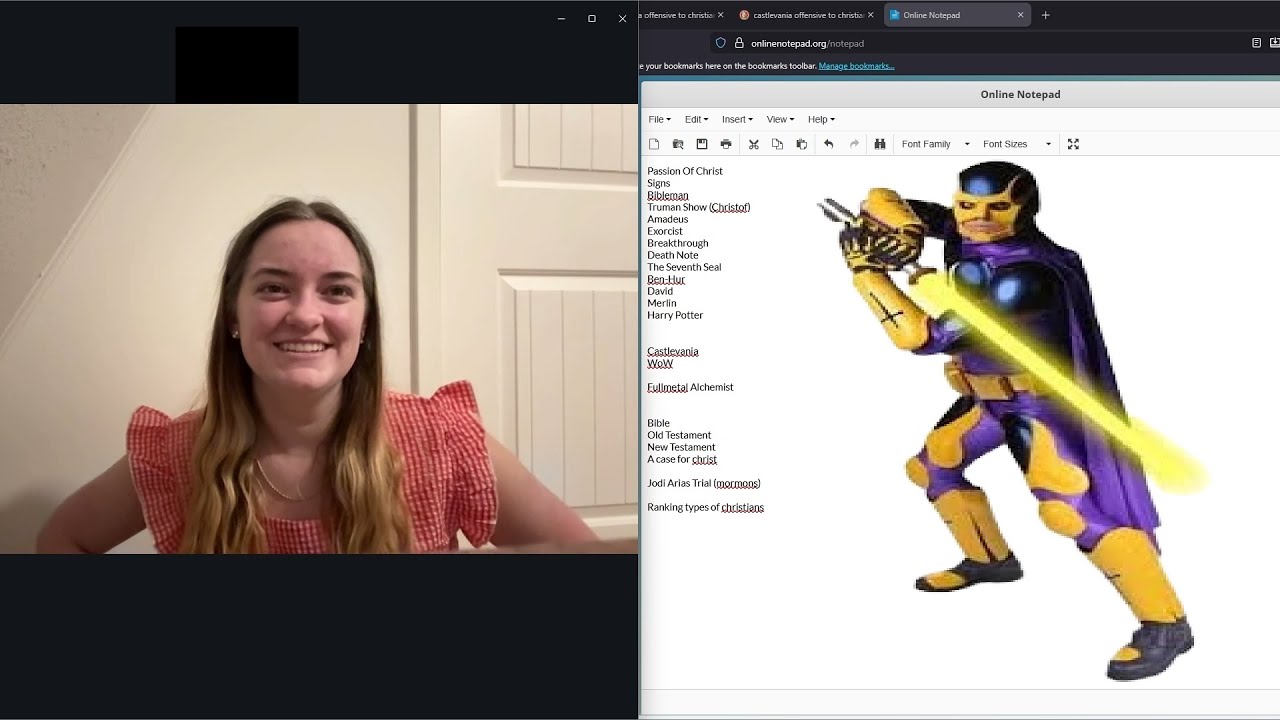
Task: Click the text 'The Seventh Seal'
Action: (x=683, y=267)
